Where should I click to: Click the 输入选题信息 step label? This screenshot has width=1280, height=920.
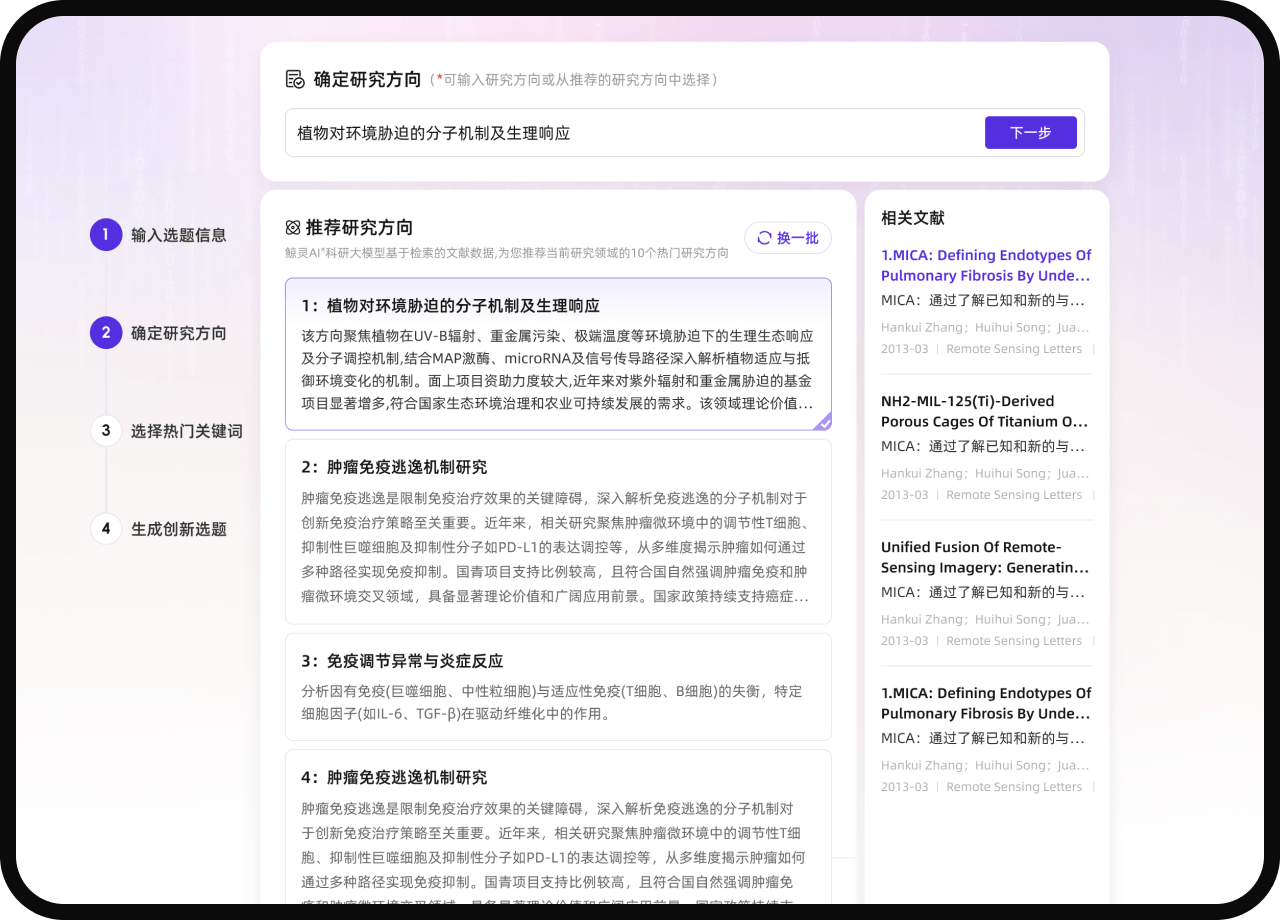178,235
